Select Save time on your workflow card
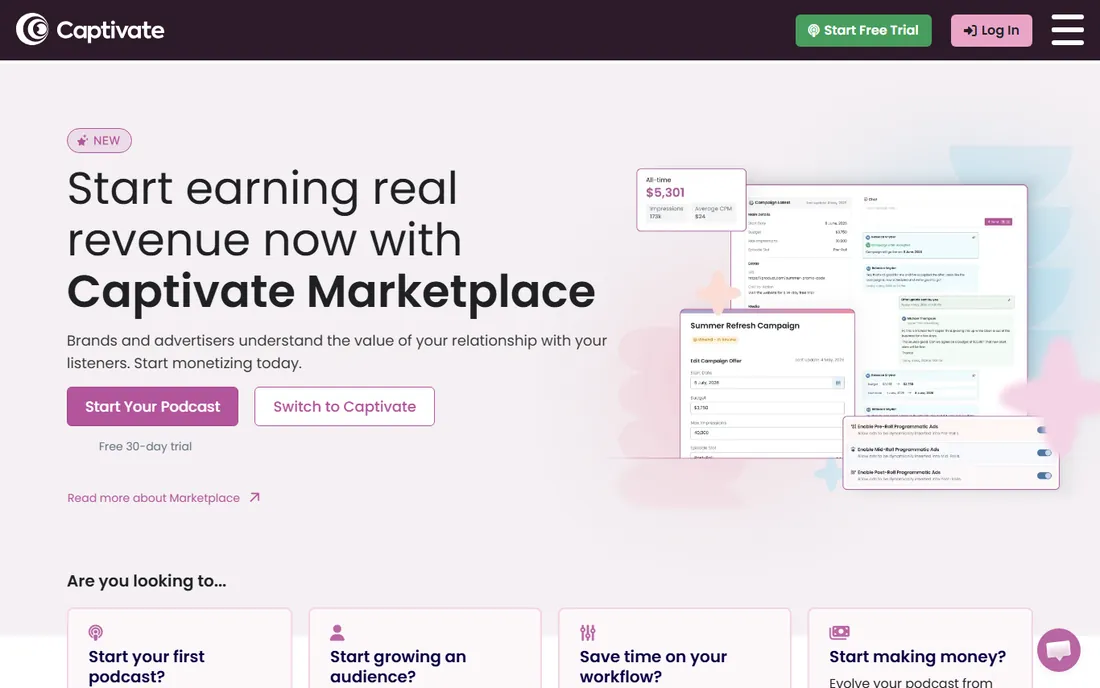1100x688 pixels. pos(674,649)
